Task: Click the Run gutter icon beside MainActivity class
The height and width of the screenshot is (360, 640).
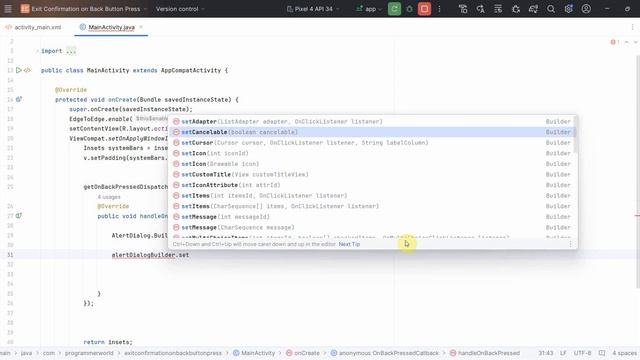Action: [19, 70]
